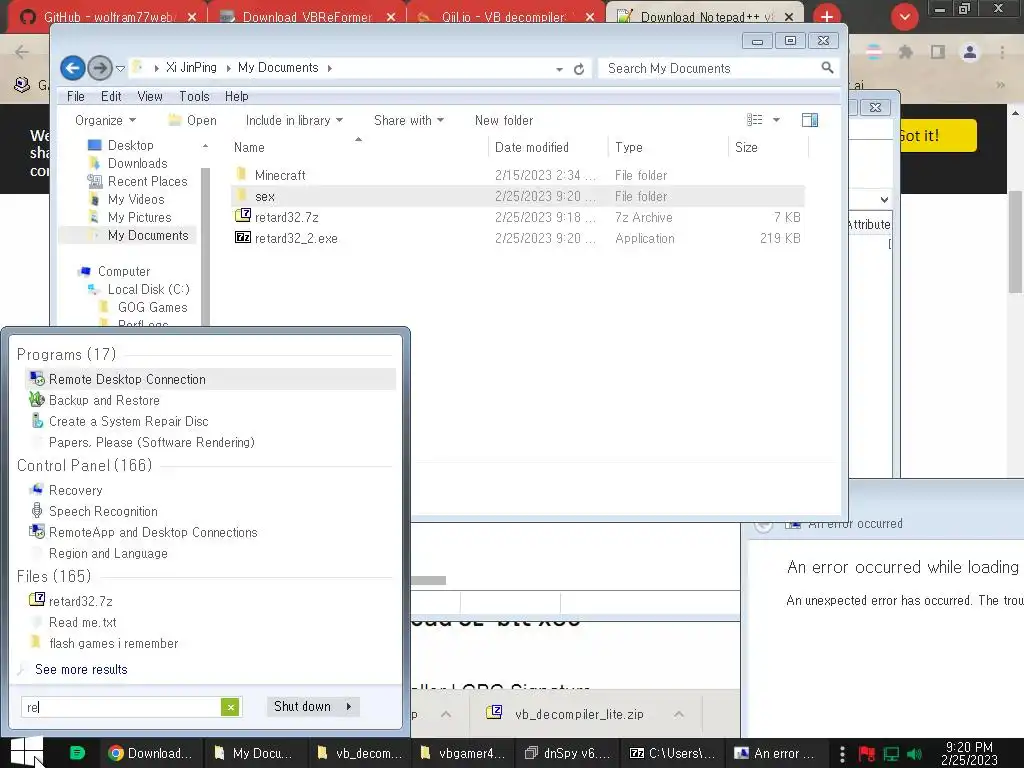Open the Share with dropdown
This screenshot has height=768, width=1024.
(x=409, y=120)
